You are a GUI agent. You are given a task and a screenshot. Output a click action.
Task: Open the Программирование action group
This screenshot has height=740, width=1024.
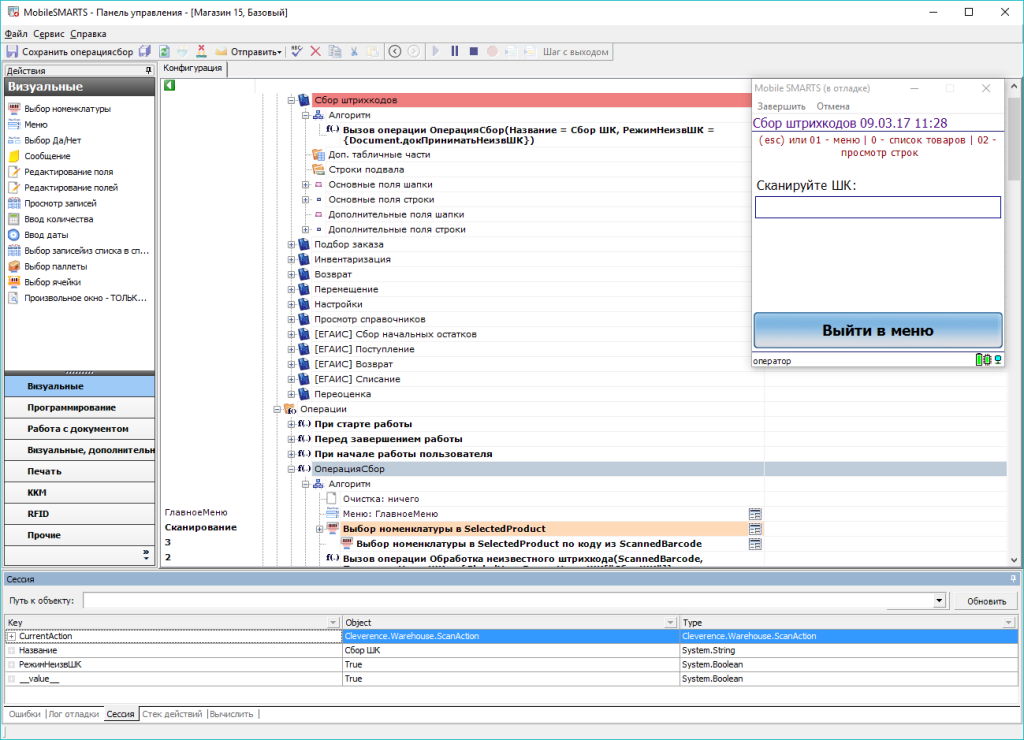tap(80, 408)
